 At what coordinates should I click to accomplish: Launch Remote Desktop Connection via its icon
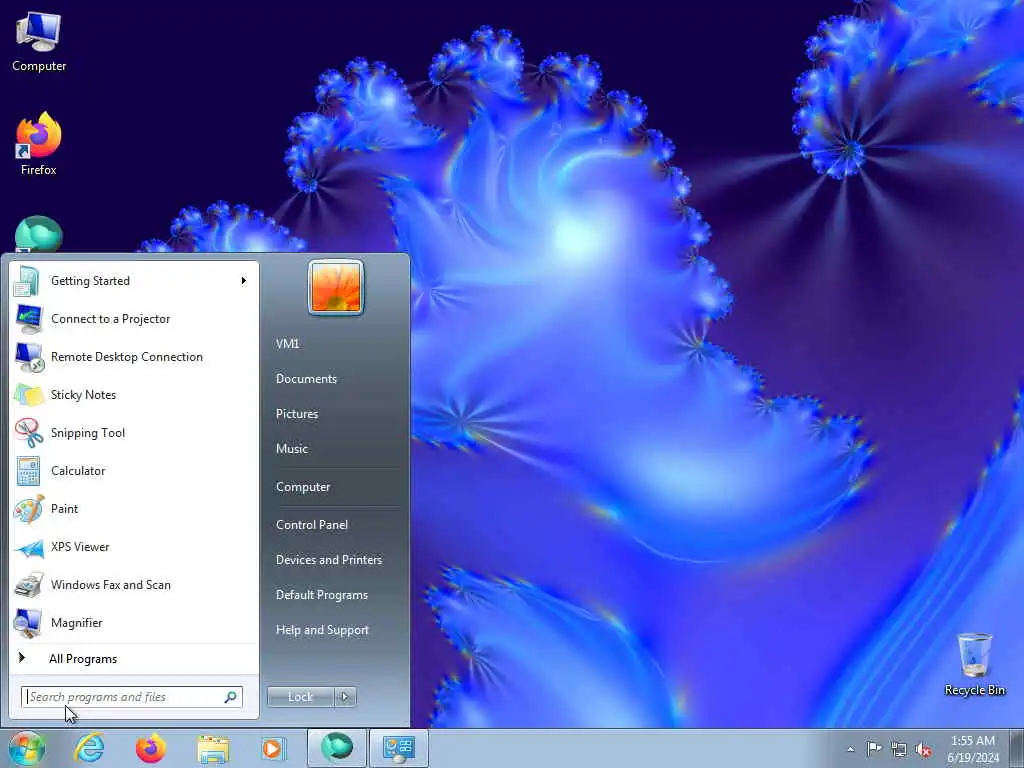pyautogui.click(x=29, y=357)
